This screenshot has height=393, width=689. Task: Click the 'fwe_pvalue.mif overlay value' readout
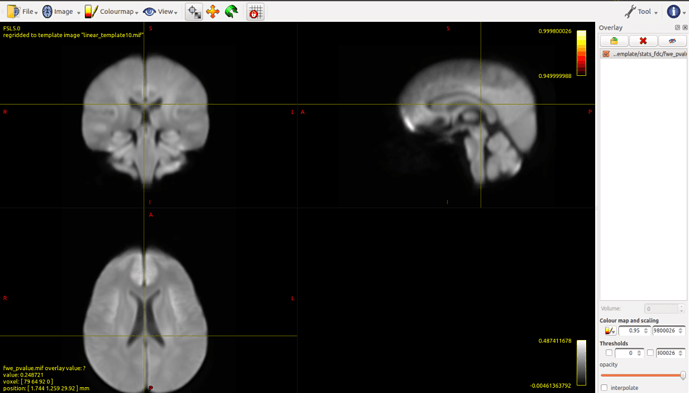(44, 368)
